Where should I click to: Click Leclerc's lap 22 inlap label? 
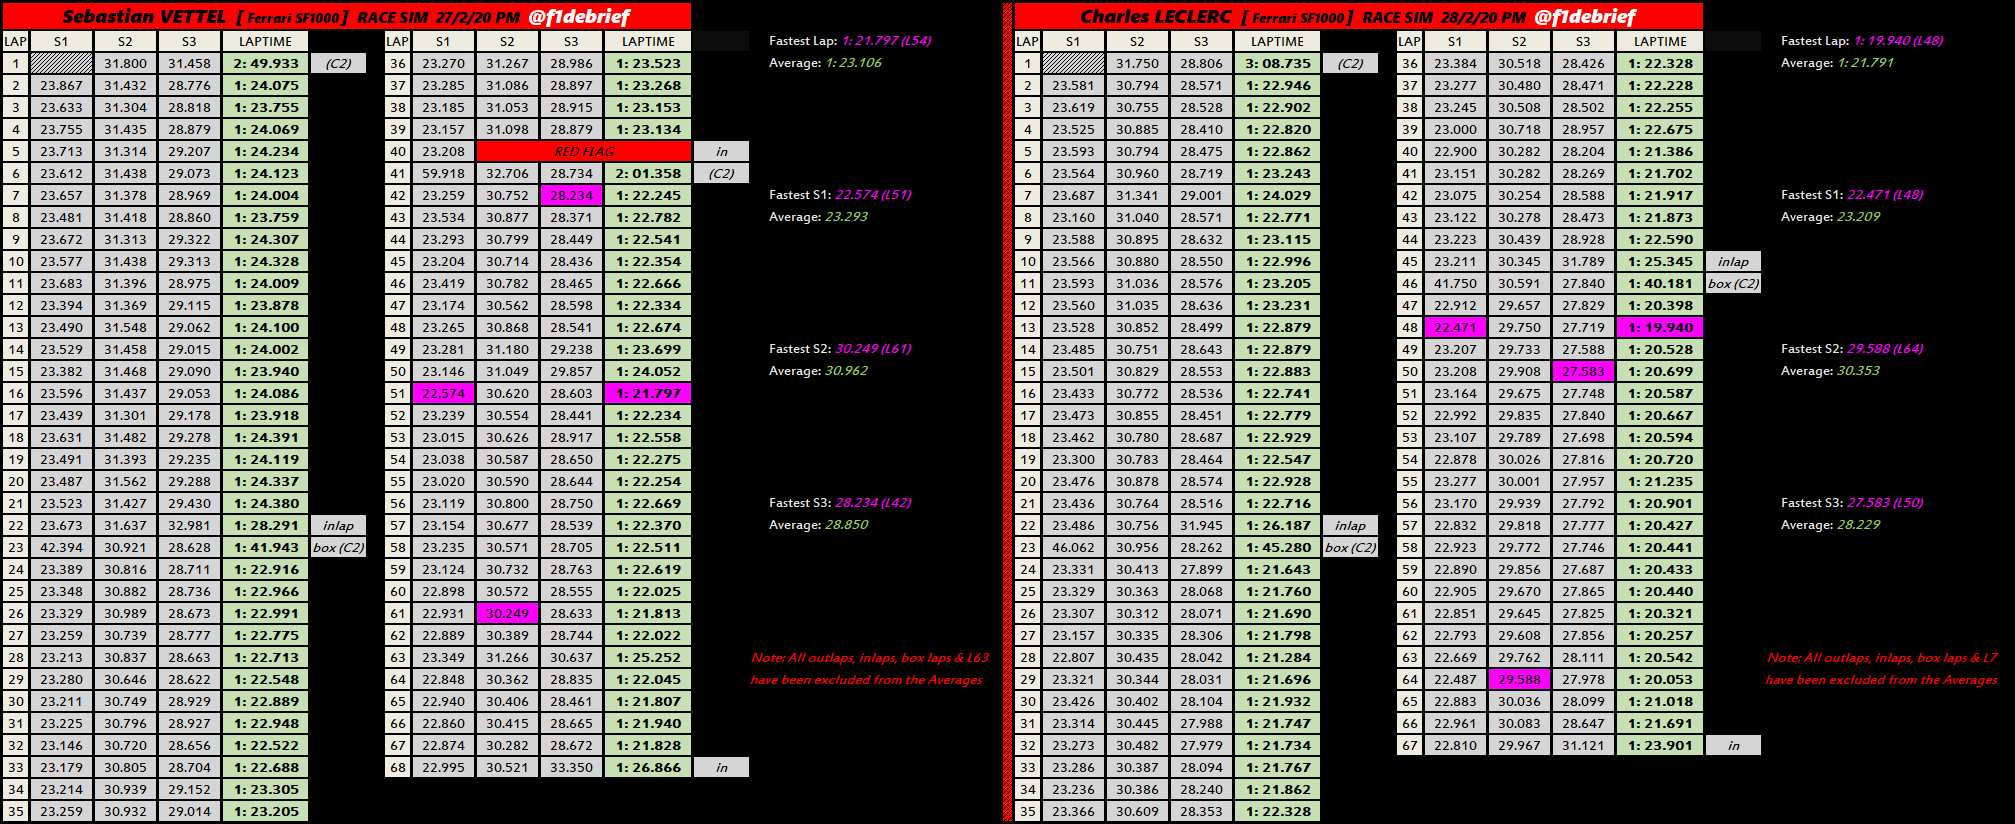(1350, 525)
